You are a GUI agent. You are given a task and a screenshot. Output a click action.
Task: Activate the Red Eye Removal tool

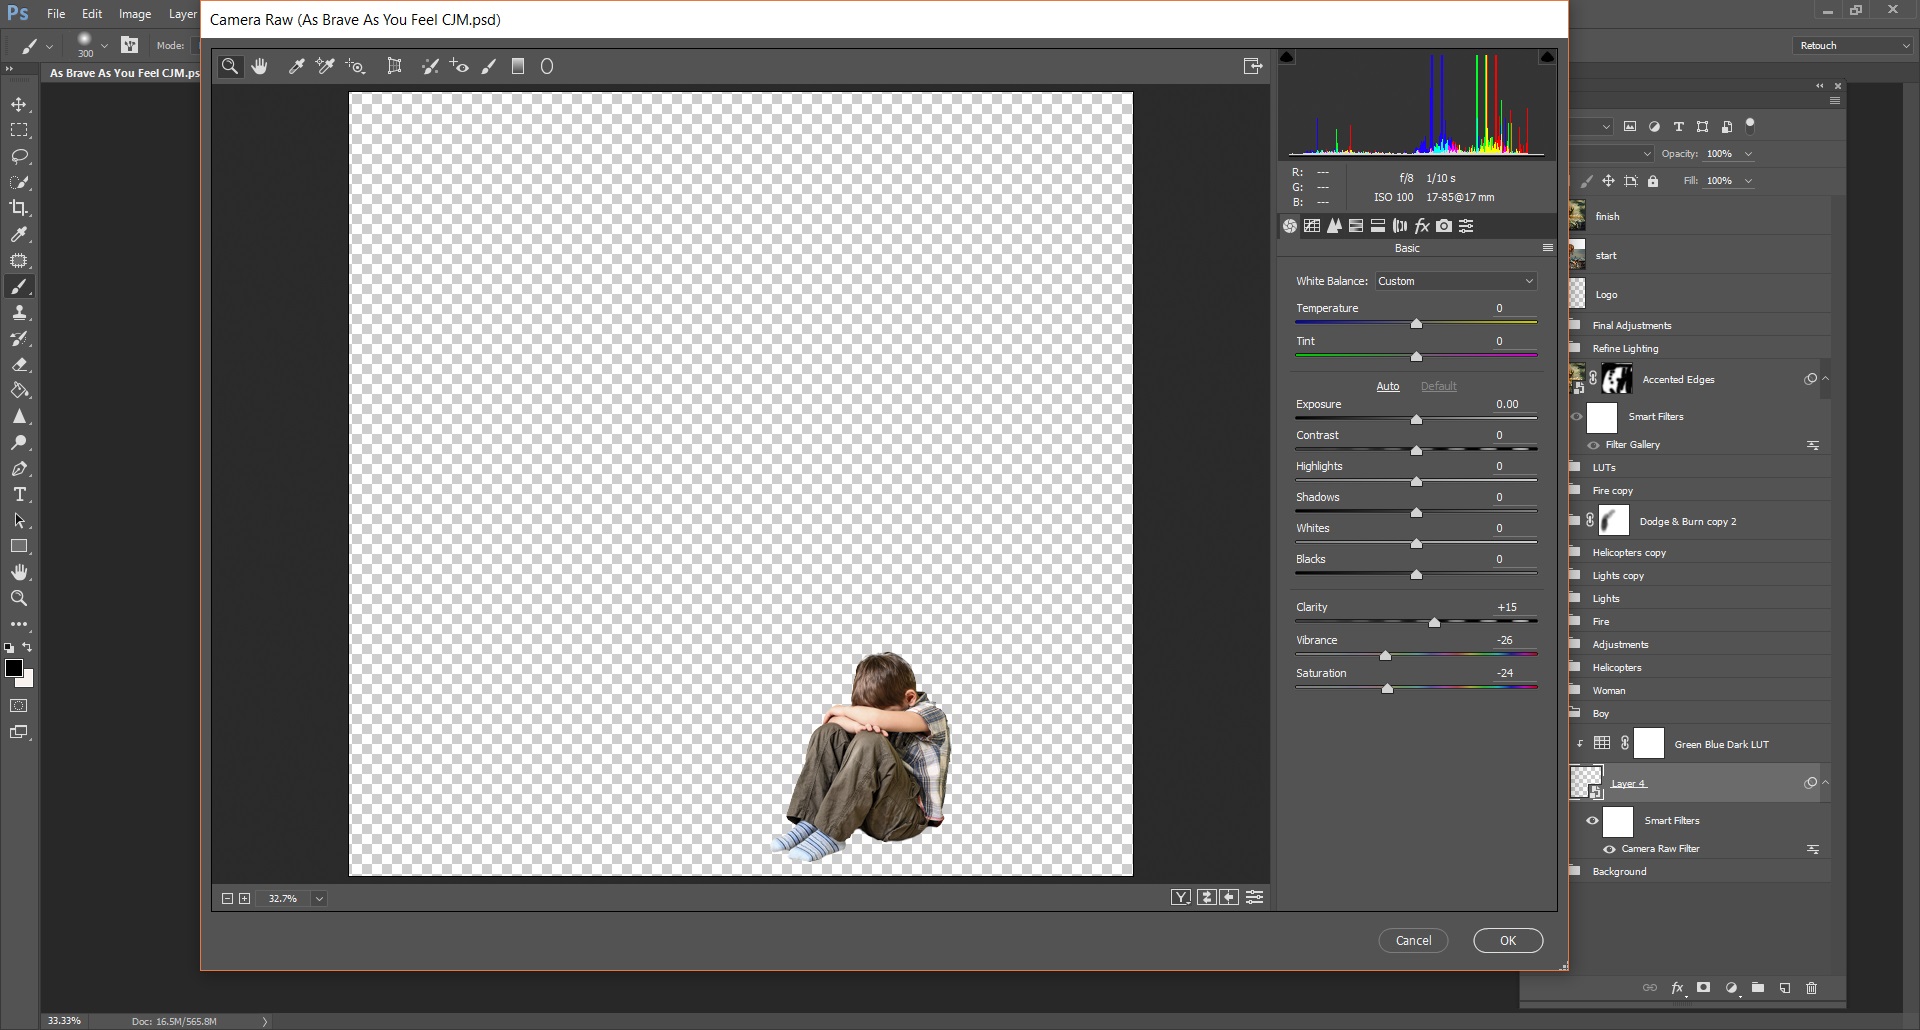[x=459, y=67]
